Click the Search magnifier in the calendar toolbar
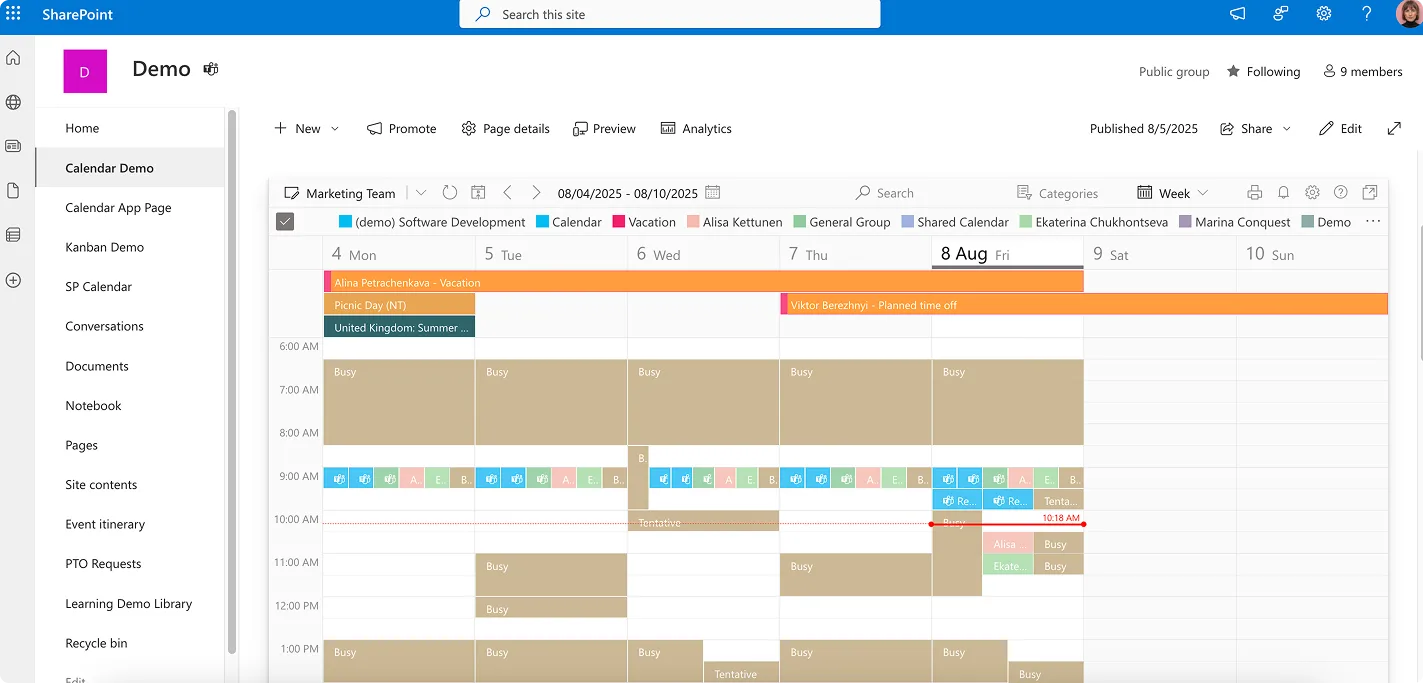 coord(863,192)
